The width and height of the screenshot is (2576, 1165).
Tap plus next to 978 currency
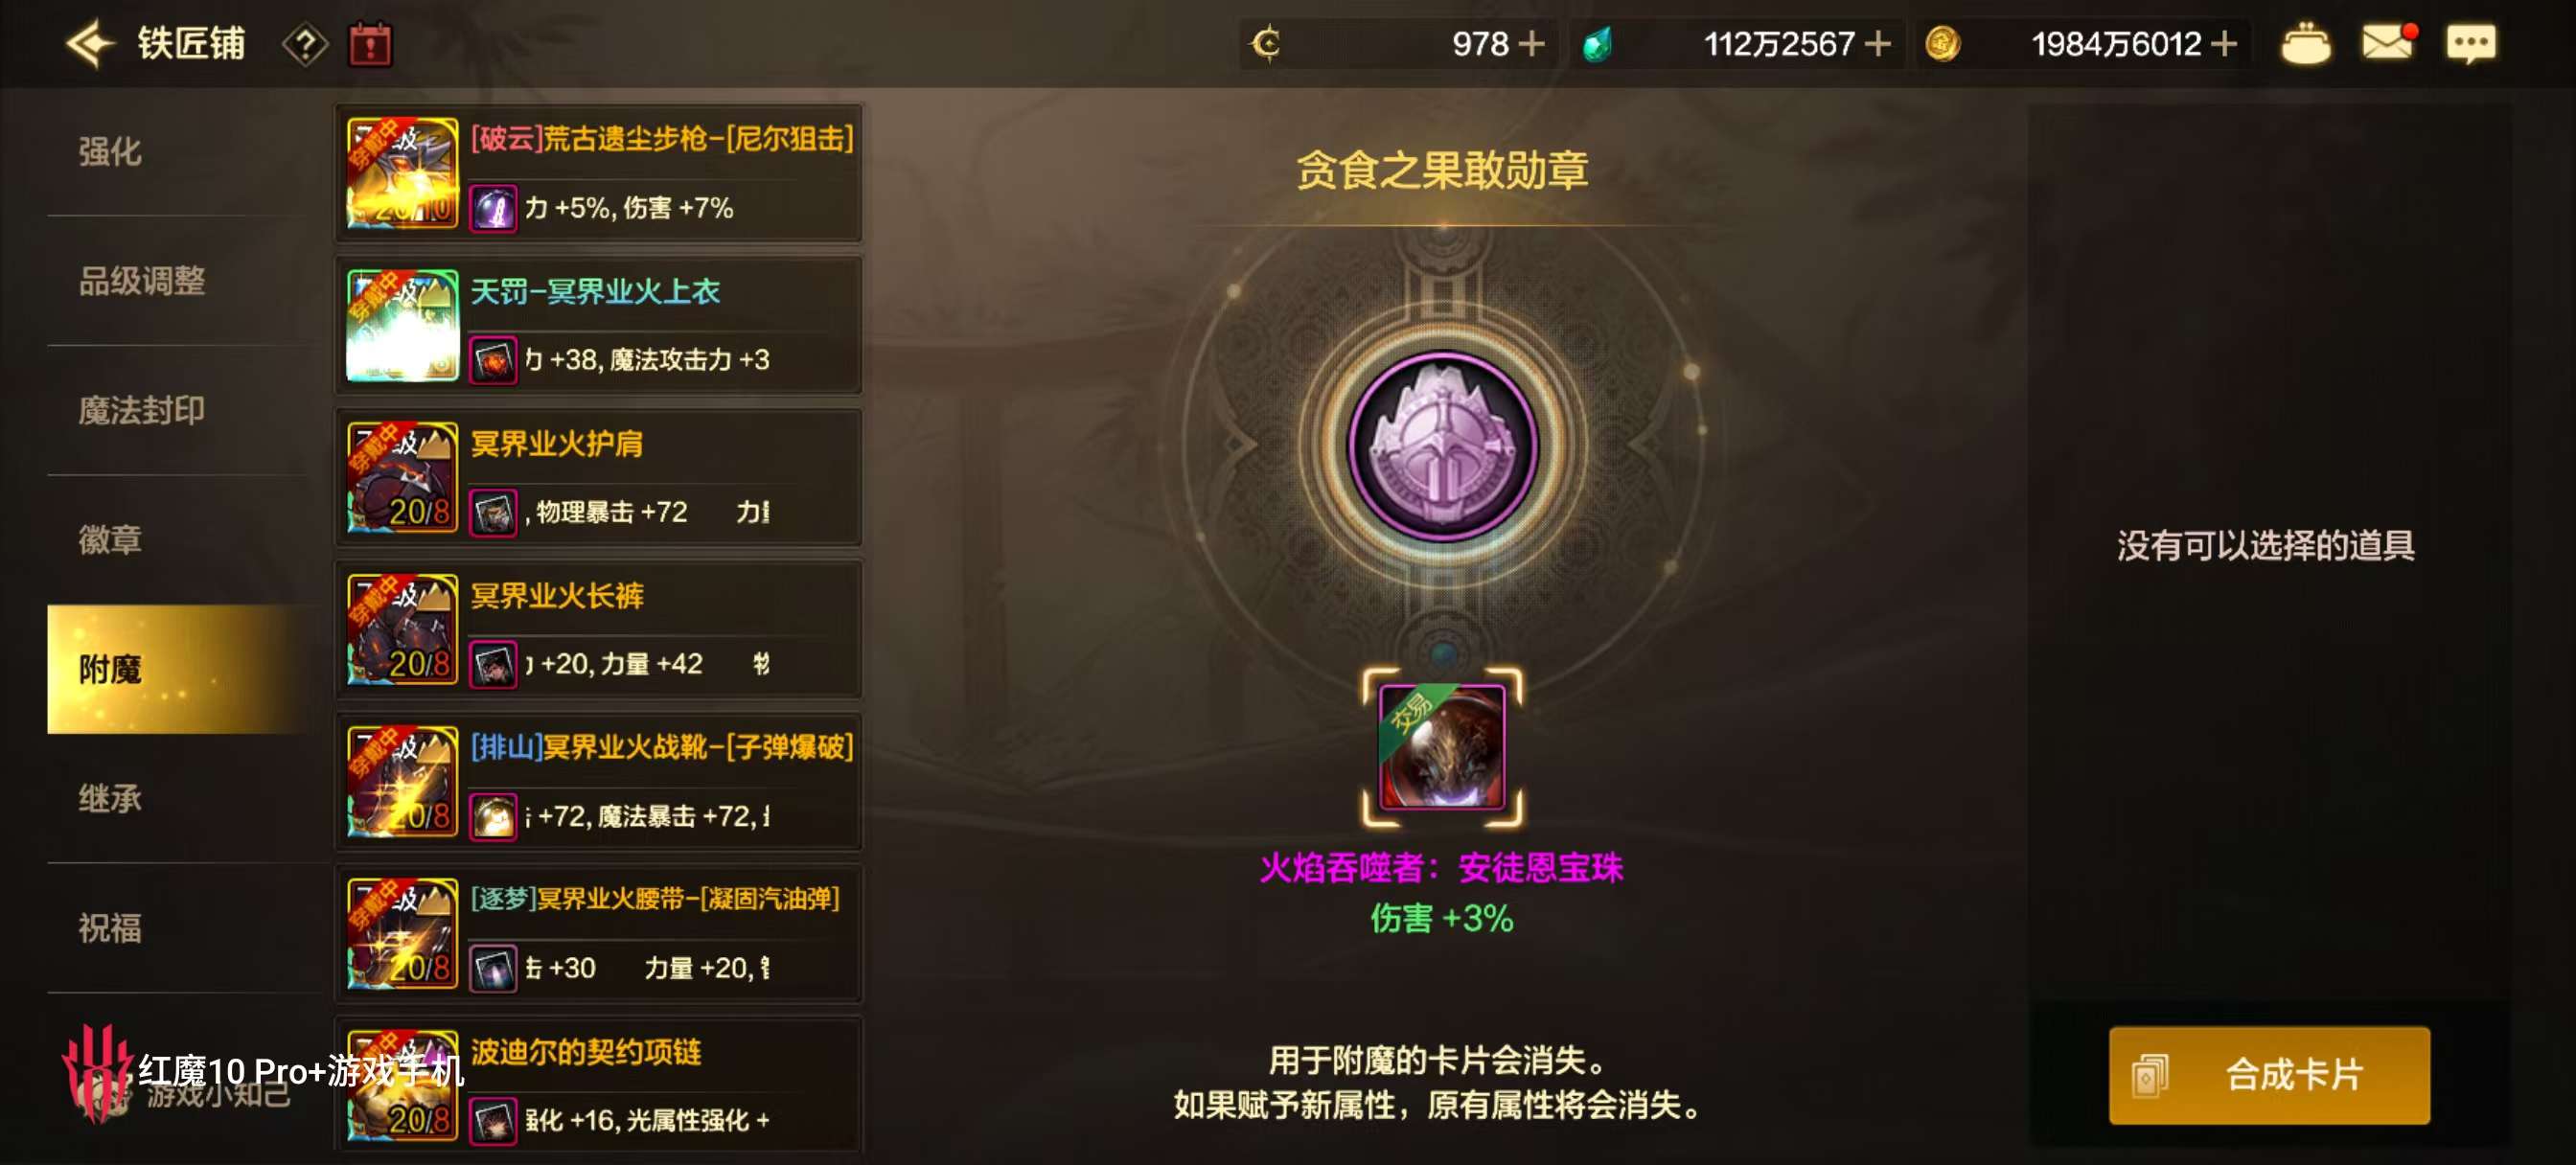tap(1531, 44)
